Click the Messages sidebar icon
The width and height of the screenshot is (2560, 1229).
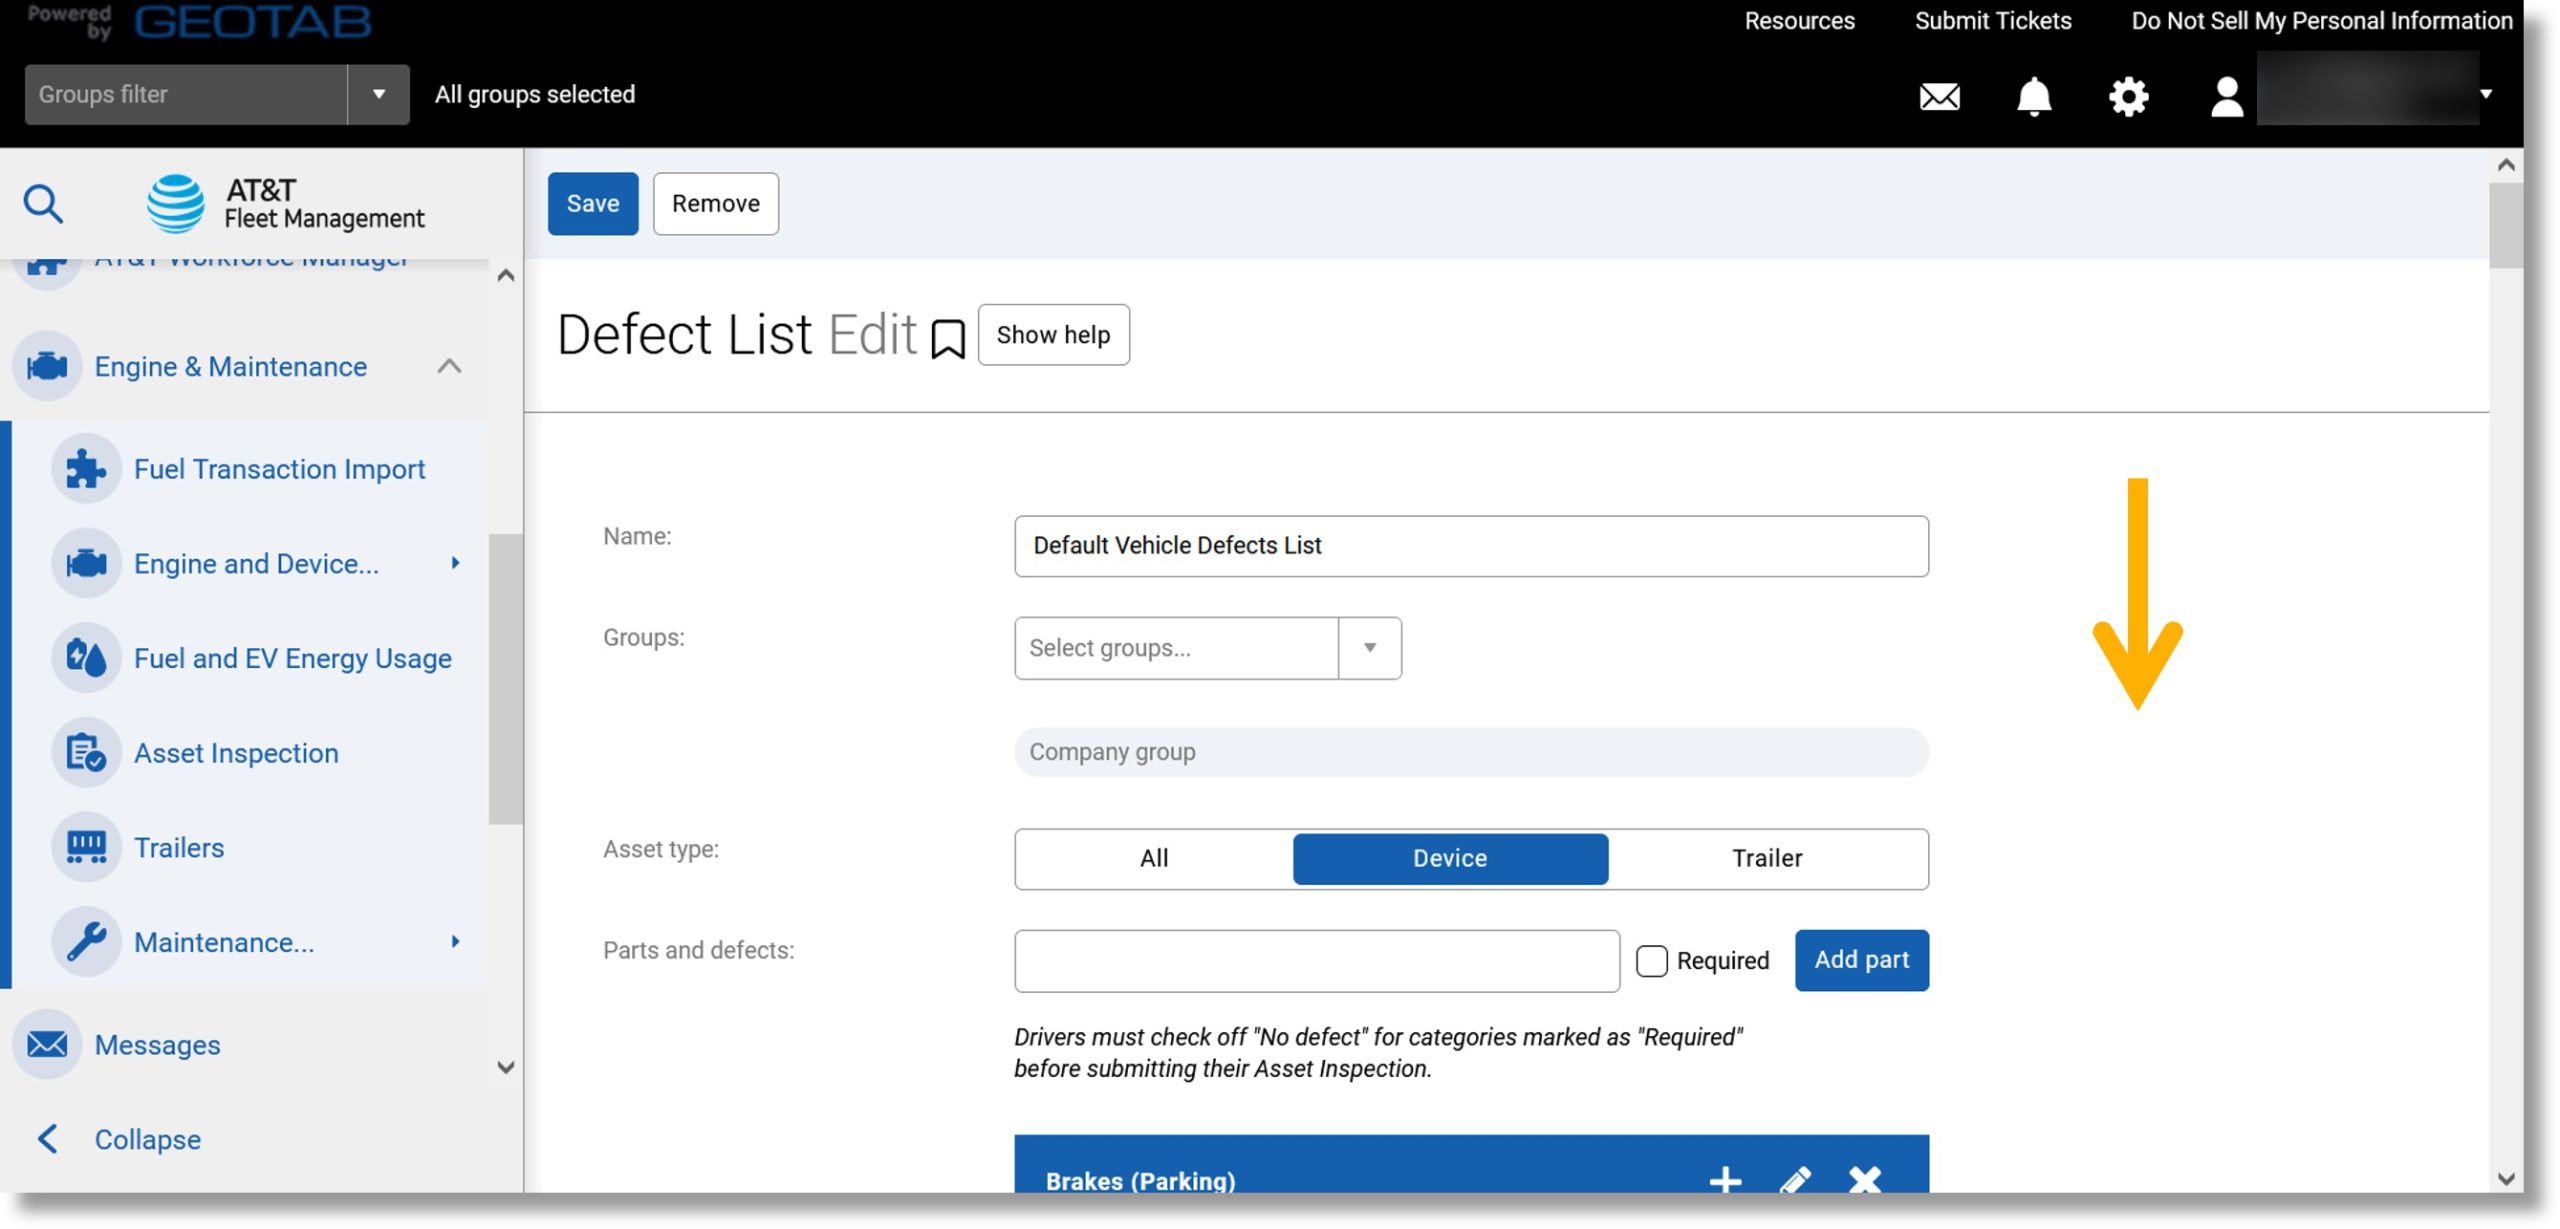pos(46,1043)
